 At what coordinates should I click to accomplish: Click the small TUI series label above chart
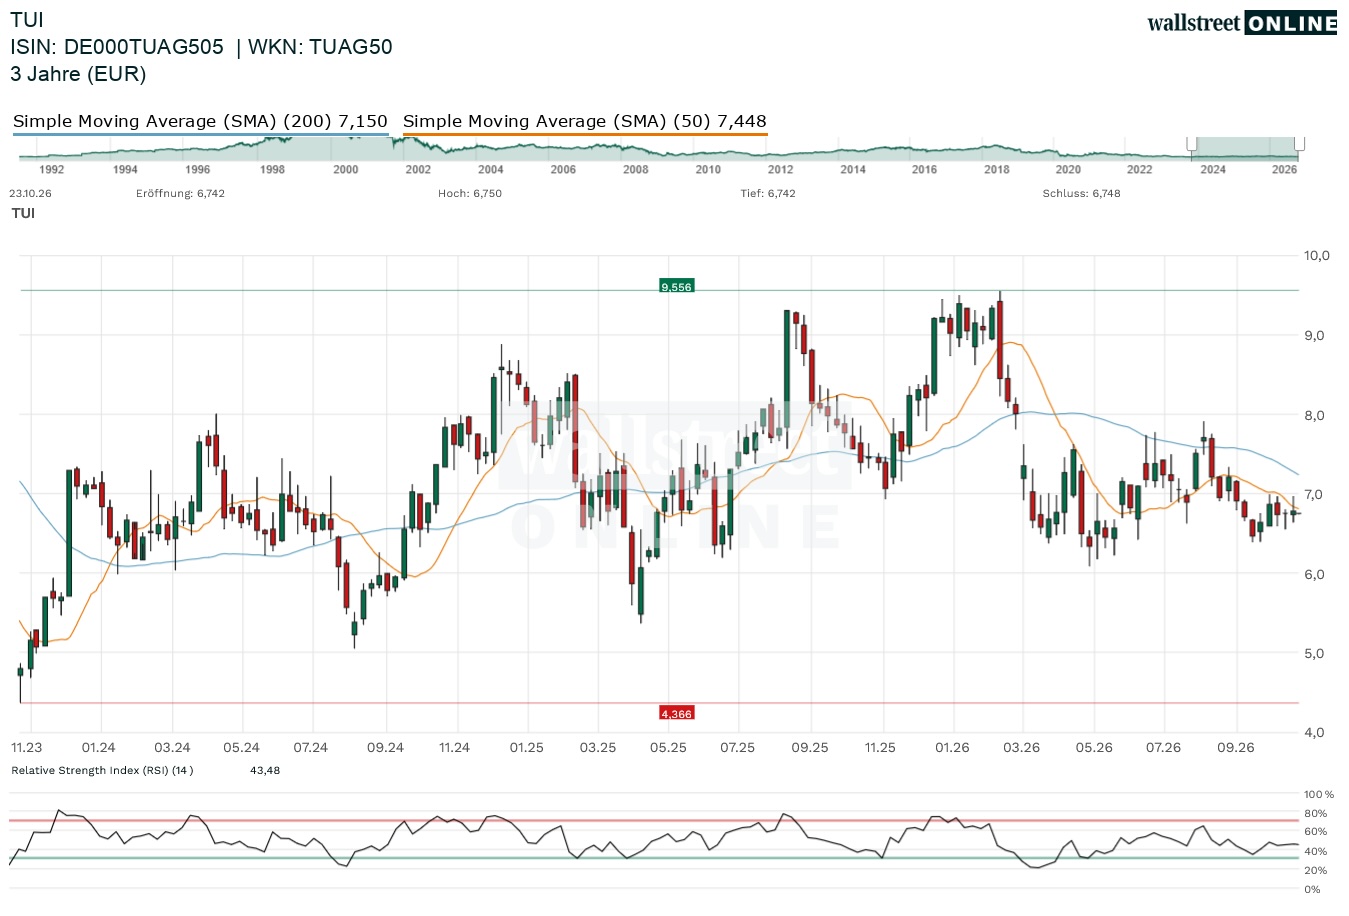pos(23,213)
